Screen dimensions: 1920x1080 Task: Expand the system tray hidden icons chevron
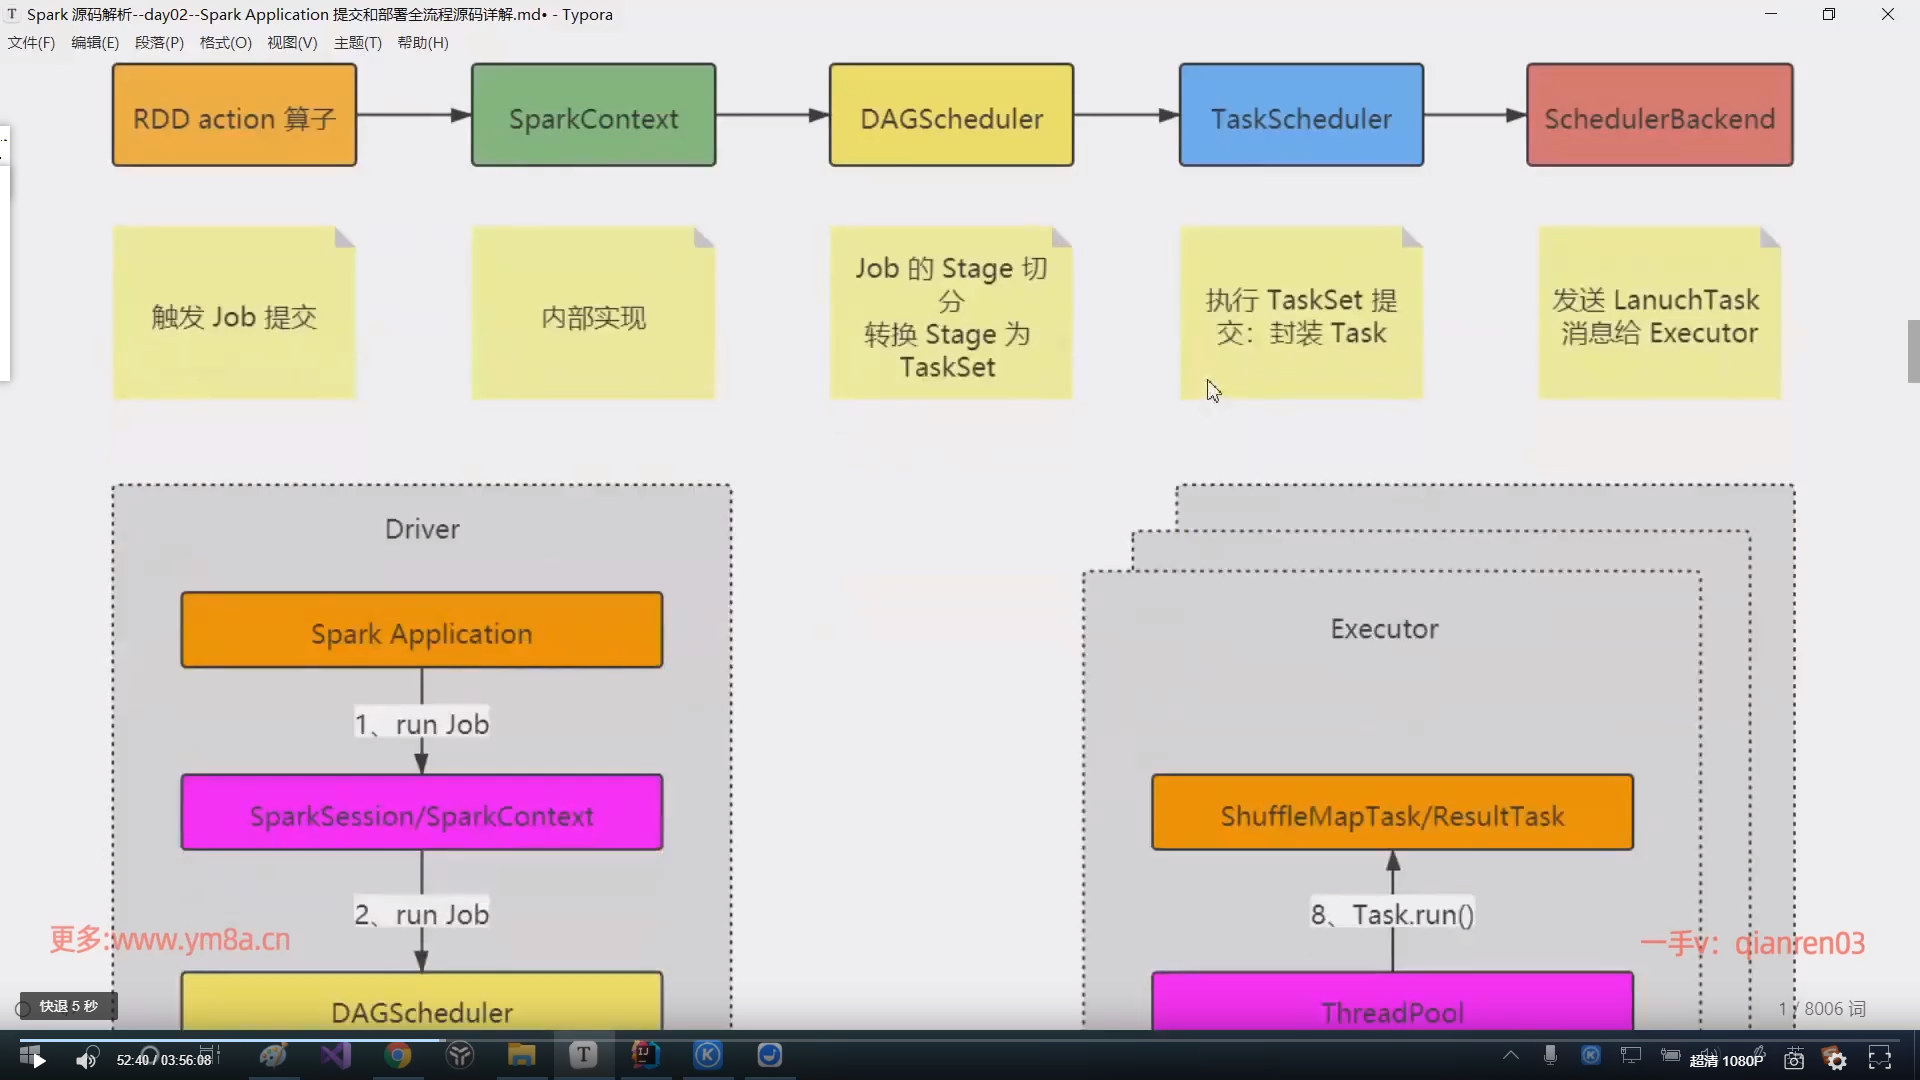coord(1511,1056)
